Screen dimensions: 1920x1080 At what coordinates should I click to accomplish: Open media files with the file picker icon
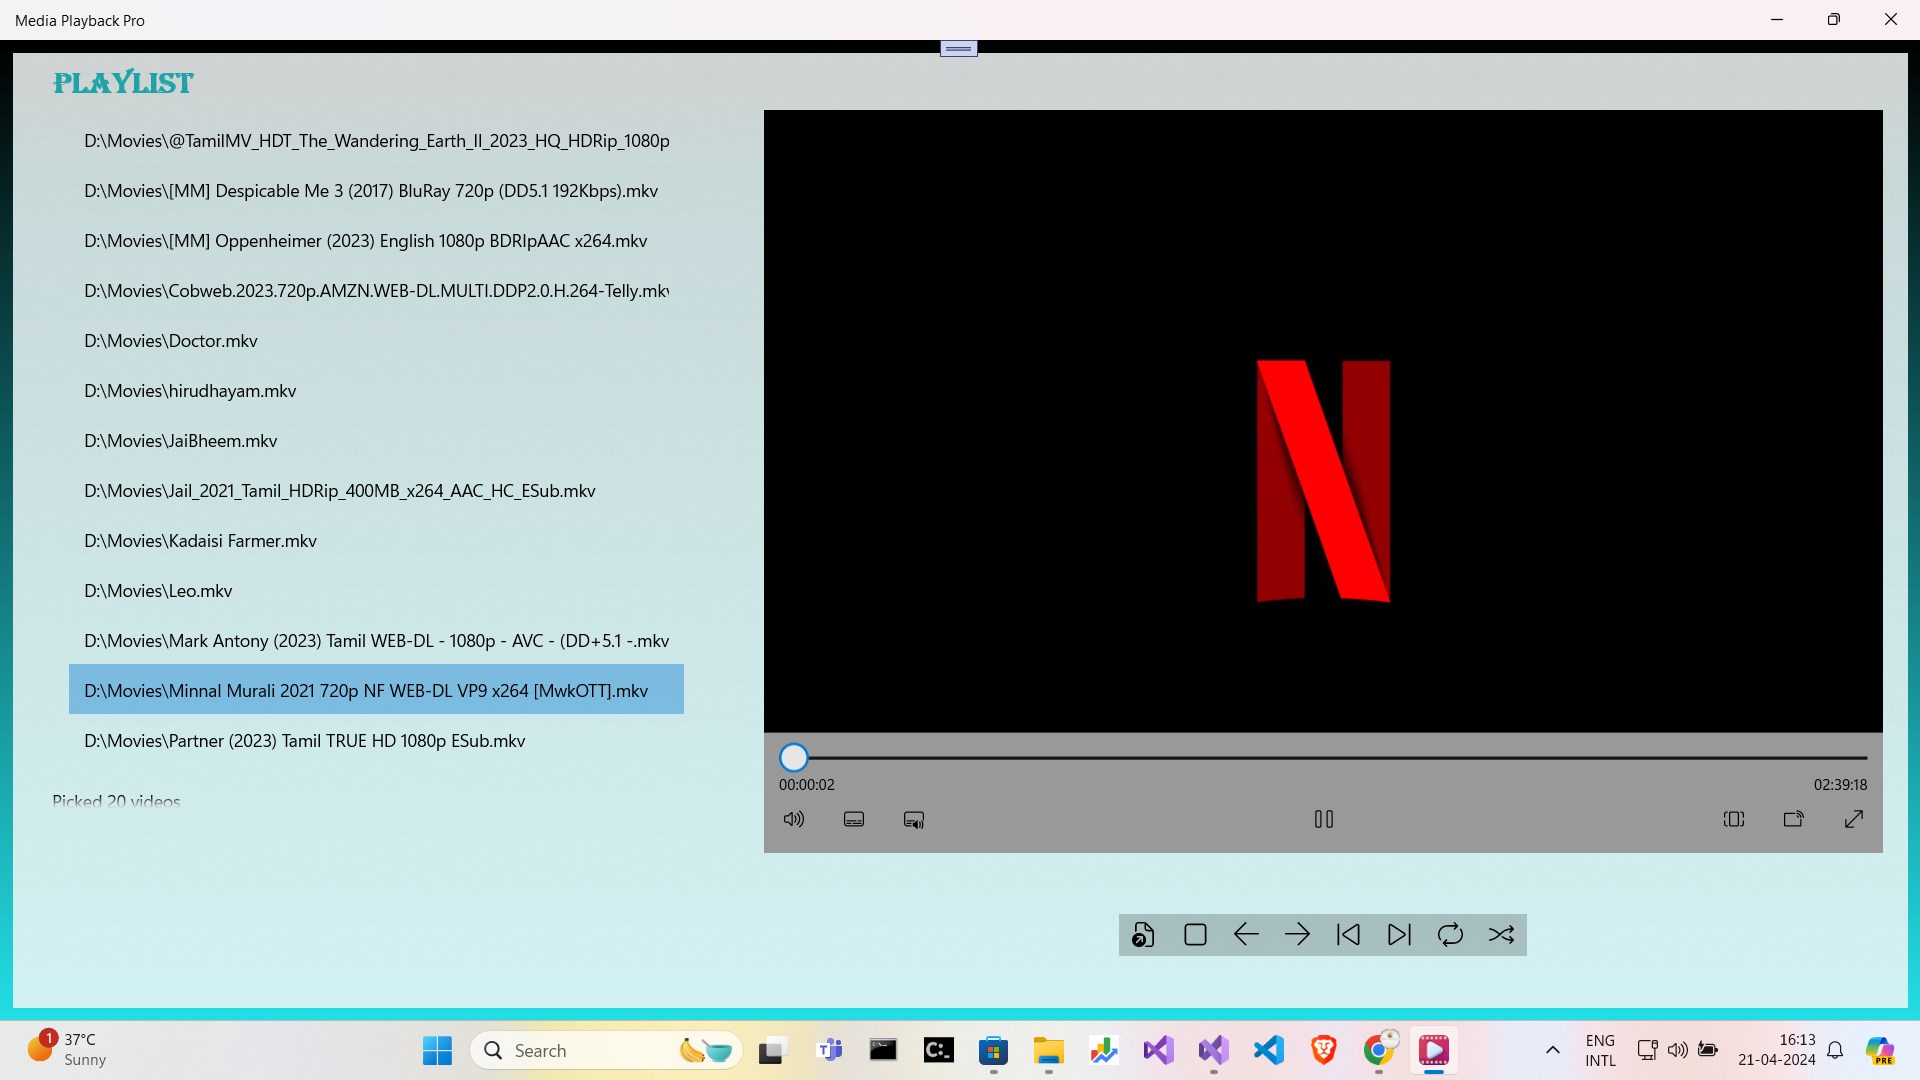pos(1143,935)
